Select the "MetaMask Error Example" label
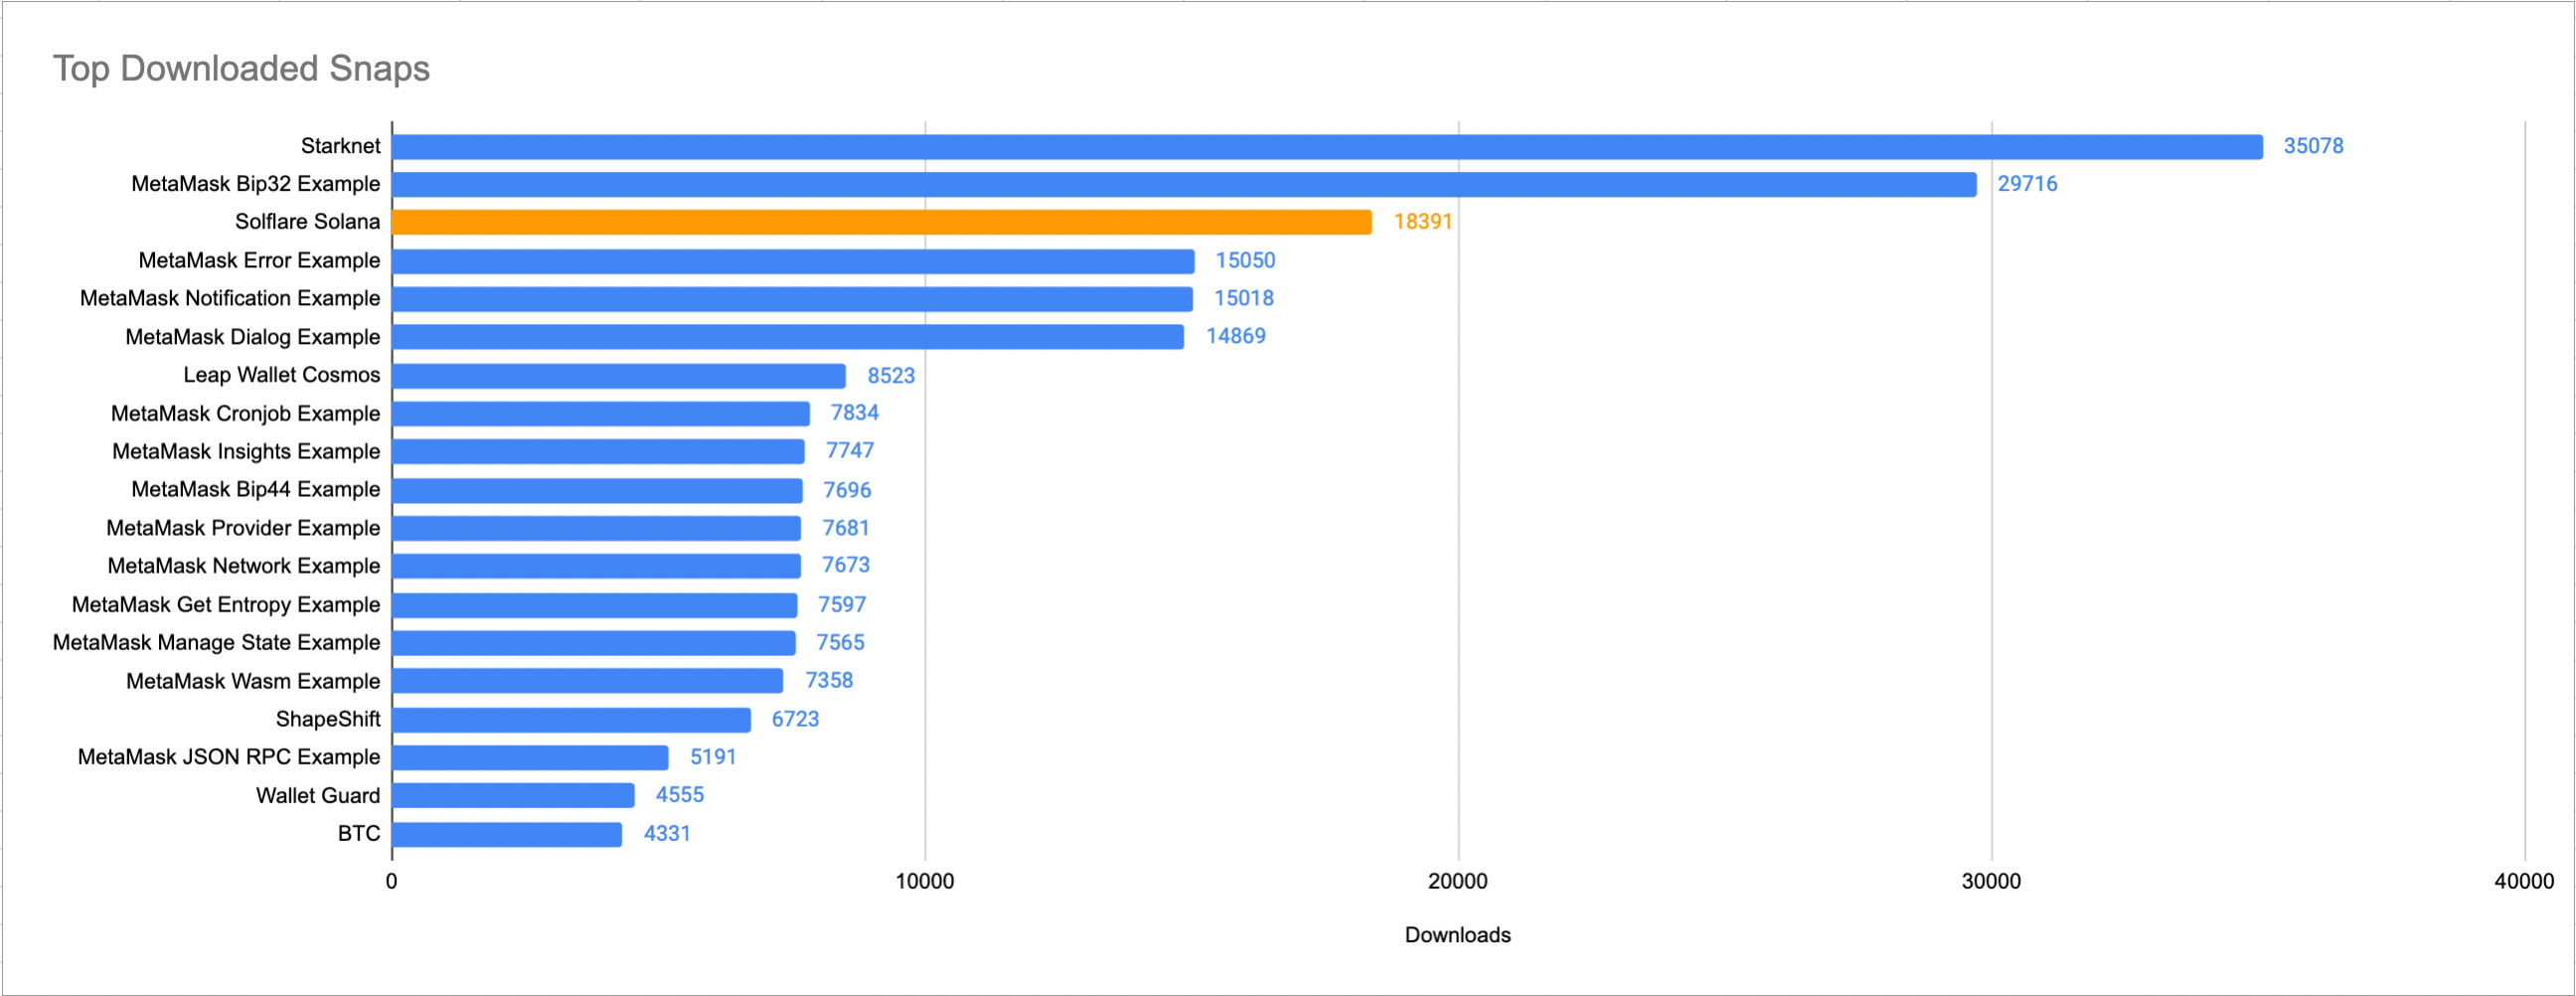 click(259, 260)
